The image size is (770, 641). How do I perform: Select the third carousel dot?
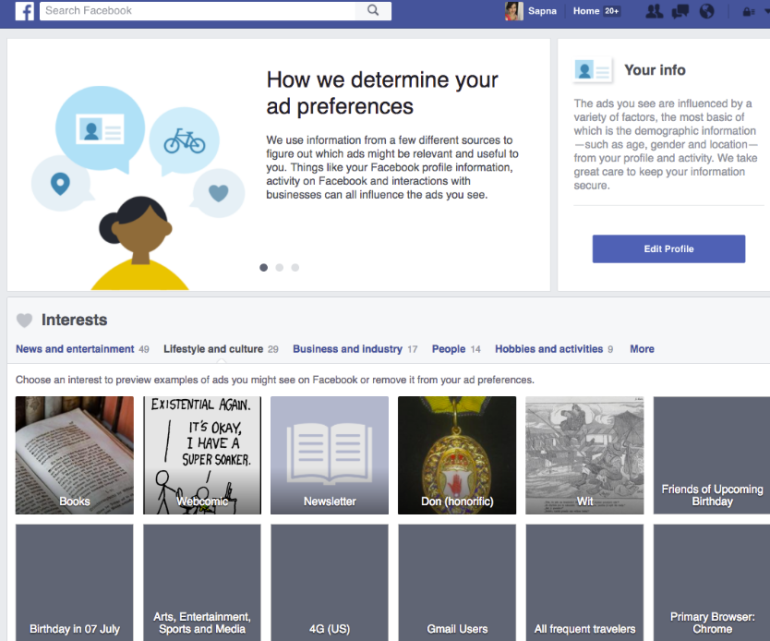pyautogui.click(x=295, y=268)
